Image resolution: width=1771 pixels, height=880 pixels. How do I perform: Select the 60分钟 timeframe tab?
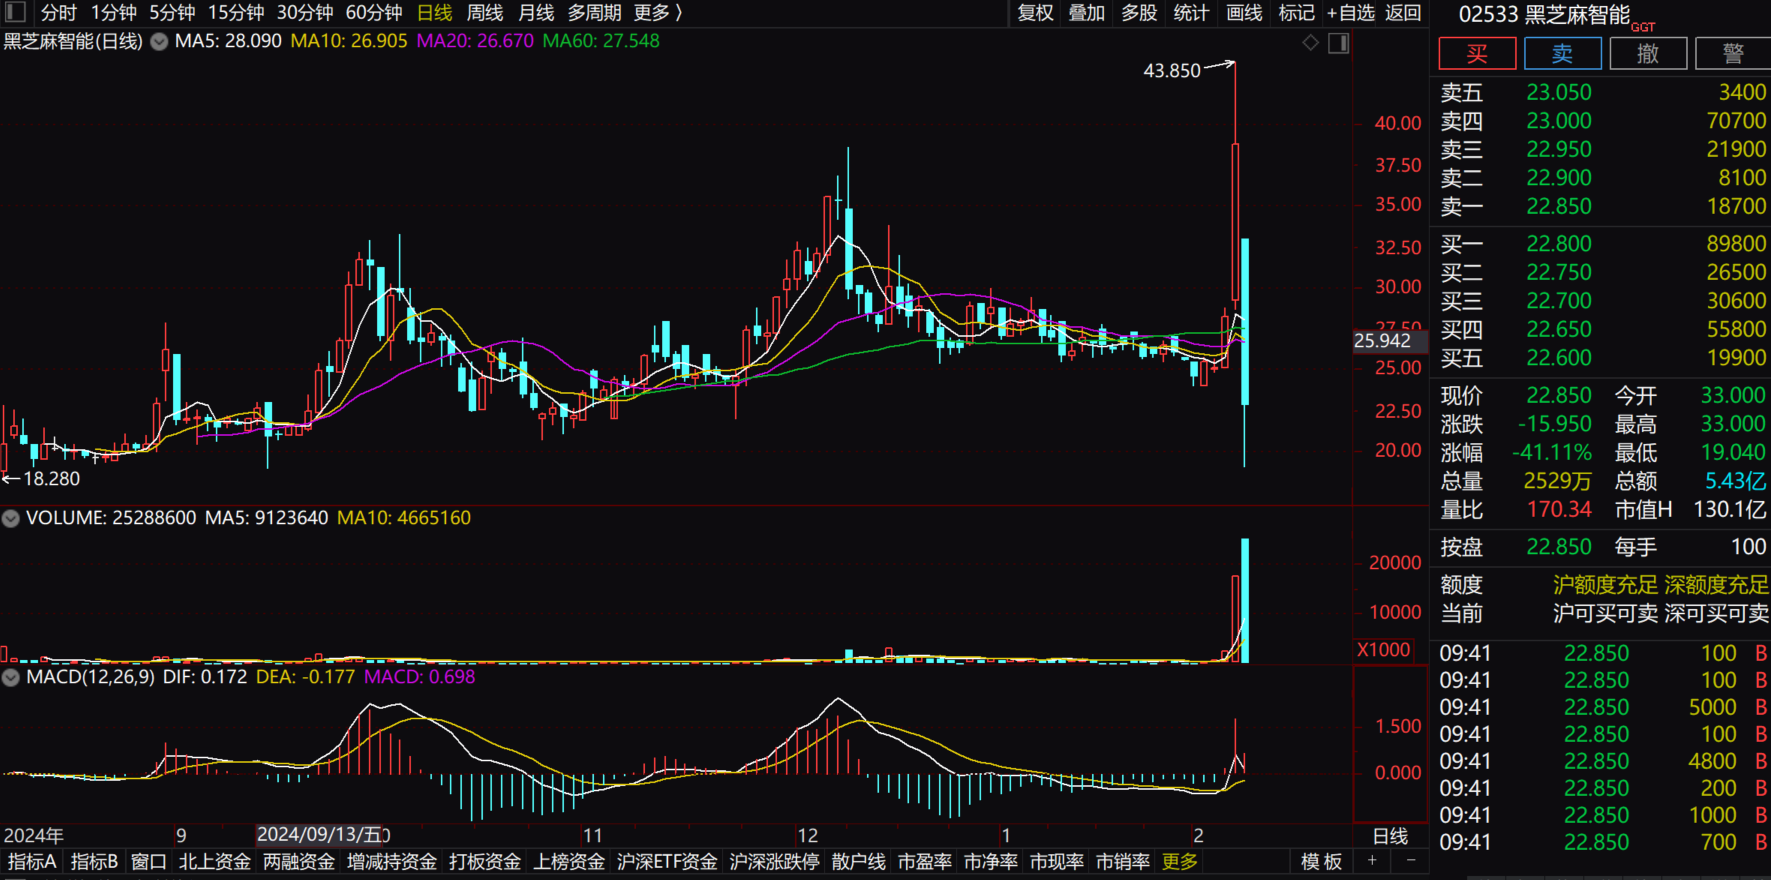click(373, 13)
